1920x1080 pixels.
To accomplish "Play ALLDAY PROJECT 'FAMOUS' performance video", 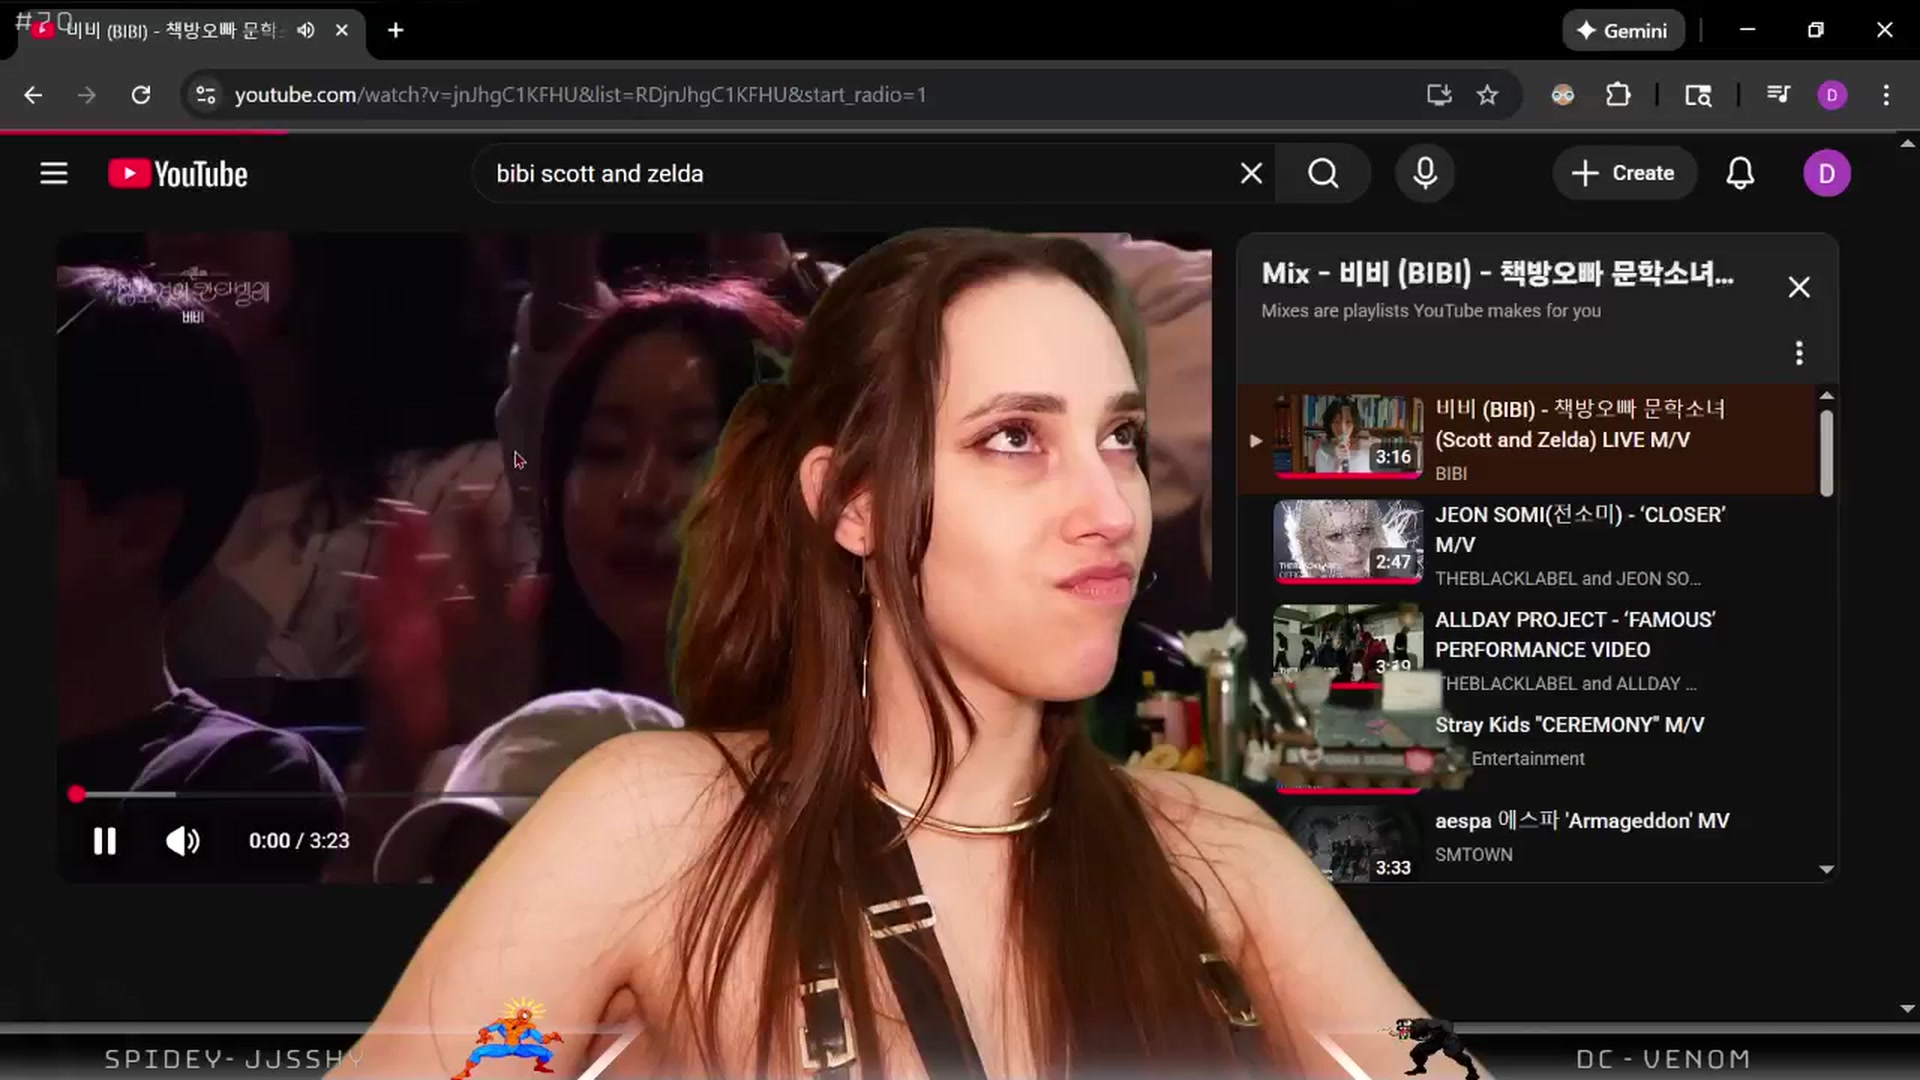I will (x=1576, y=634).
